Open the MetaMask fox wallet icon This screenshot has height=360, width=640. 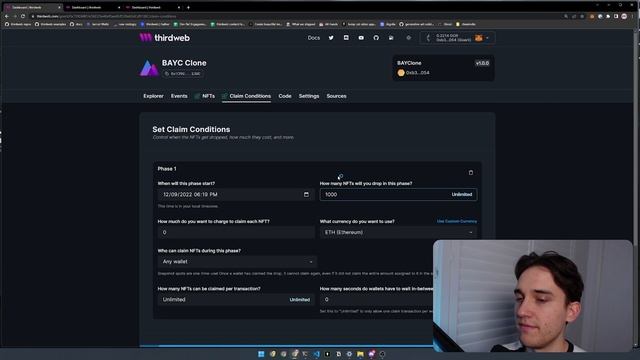(478, 38)
